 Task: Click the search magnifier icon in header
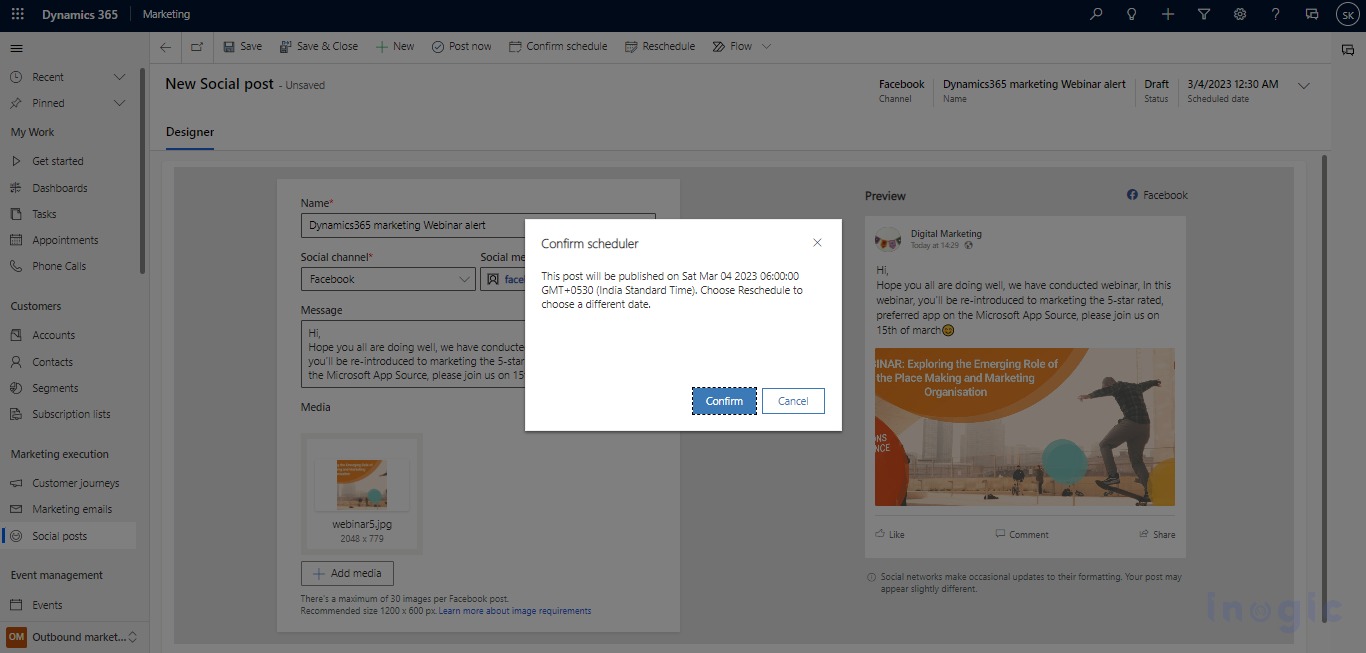(1096, 15)
